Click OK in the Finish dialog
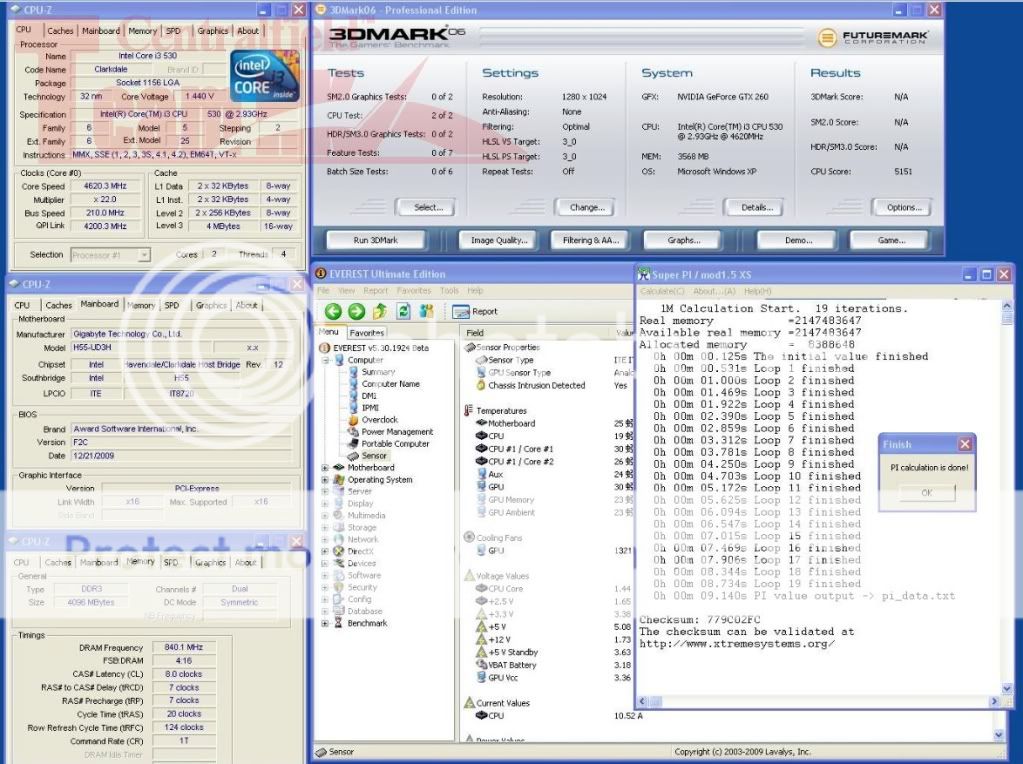The image size is (1023, 764). click(925, 493)
